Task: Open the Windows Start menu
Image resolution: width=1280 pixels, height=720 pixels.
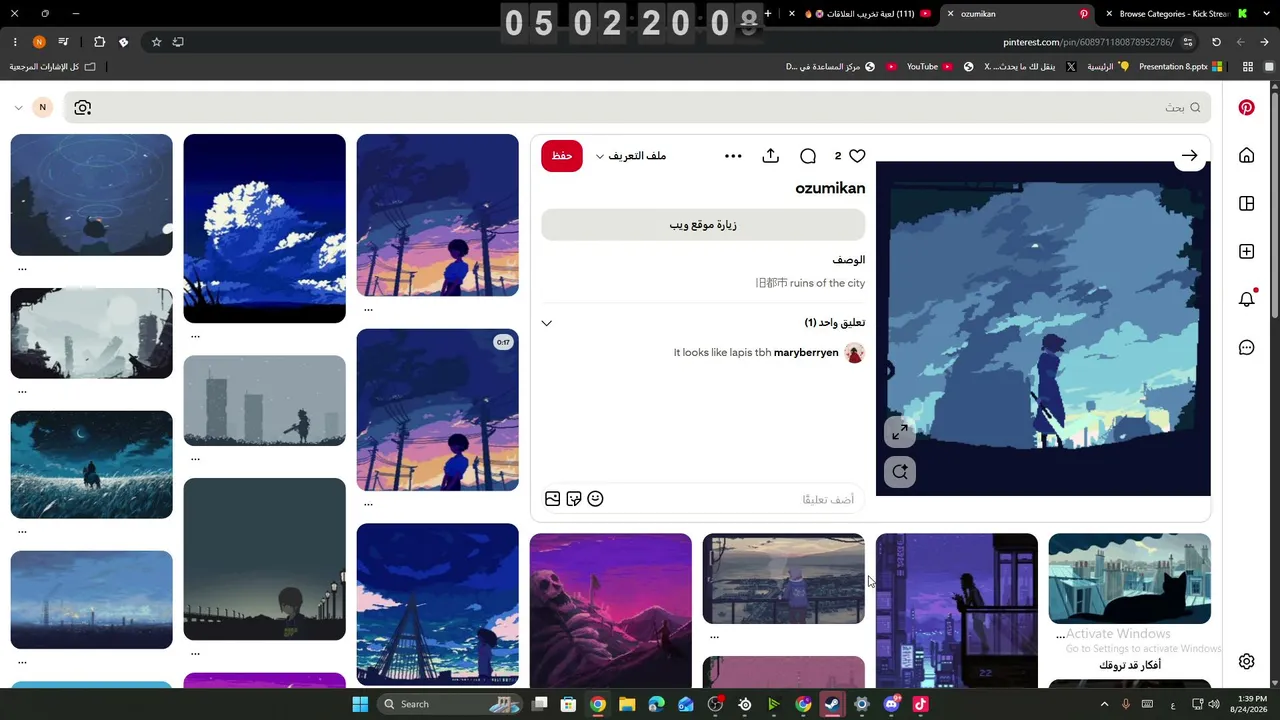Action: [x=360, y=704]
